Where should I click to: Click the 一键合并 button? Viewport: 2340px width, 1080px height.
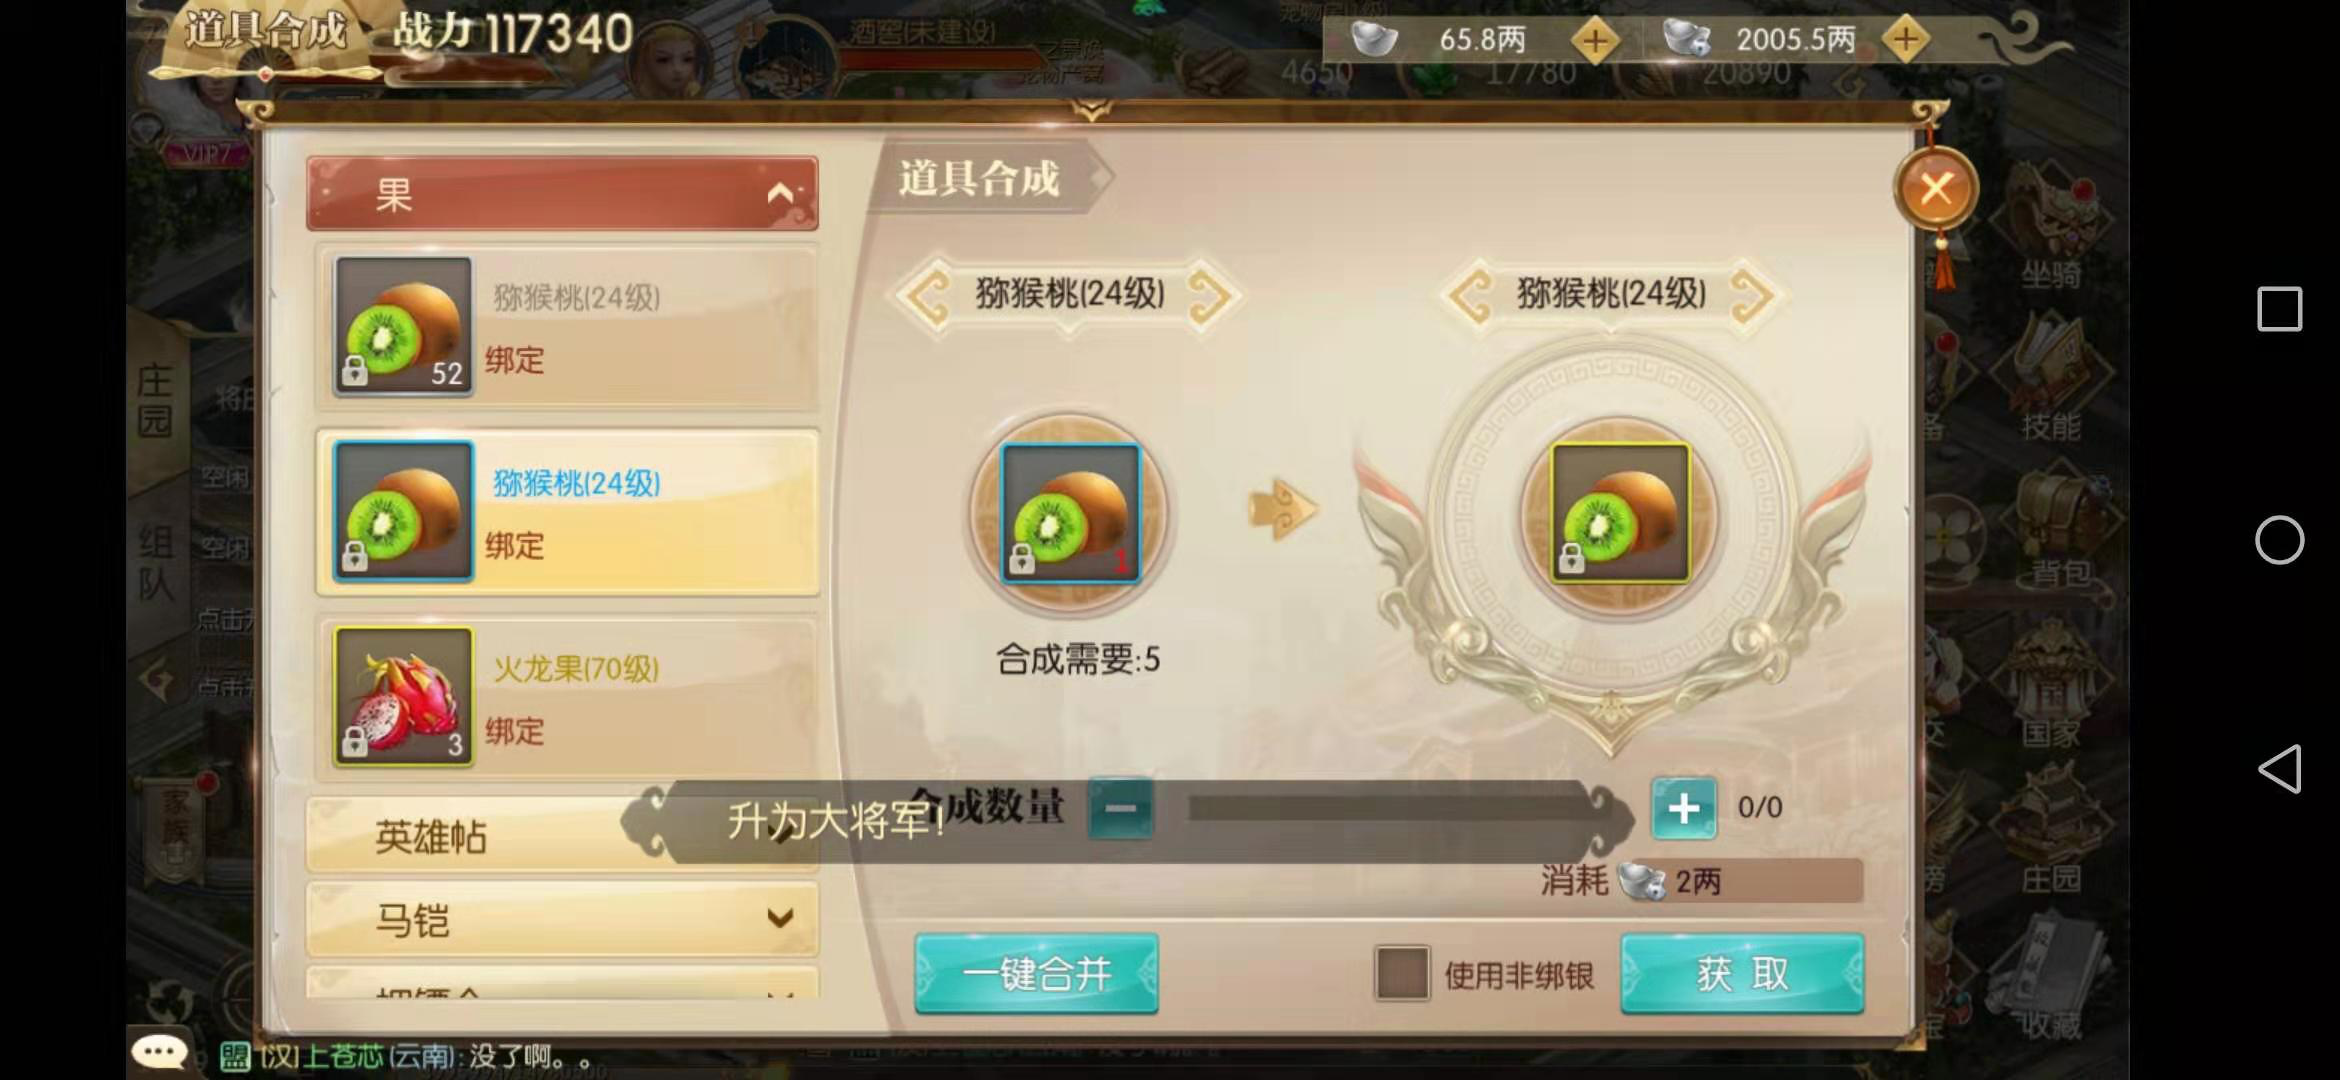click(1037, 973)
